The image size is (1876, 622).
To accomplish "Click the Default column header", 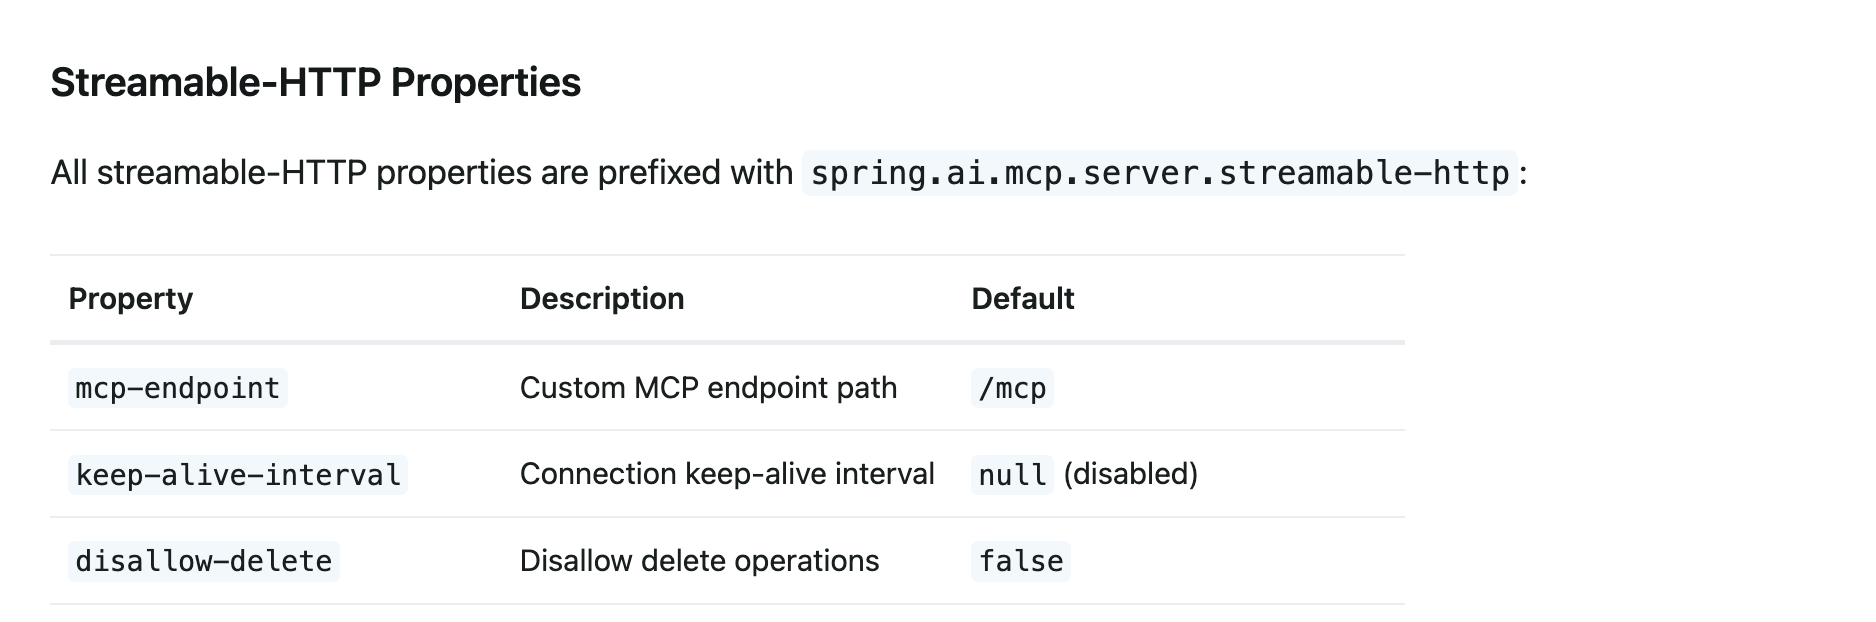I will 1022,299.
